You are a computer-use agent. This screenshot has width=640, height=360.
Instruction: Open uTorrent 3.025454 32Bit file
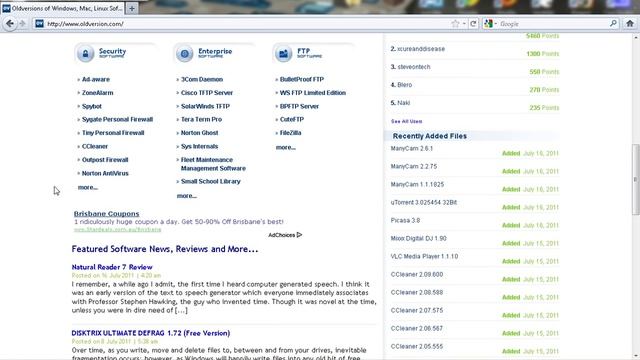pyautogui.click(x=424, y=202)
